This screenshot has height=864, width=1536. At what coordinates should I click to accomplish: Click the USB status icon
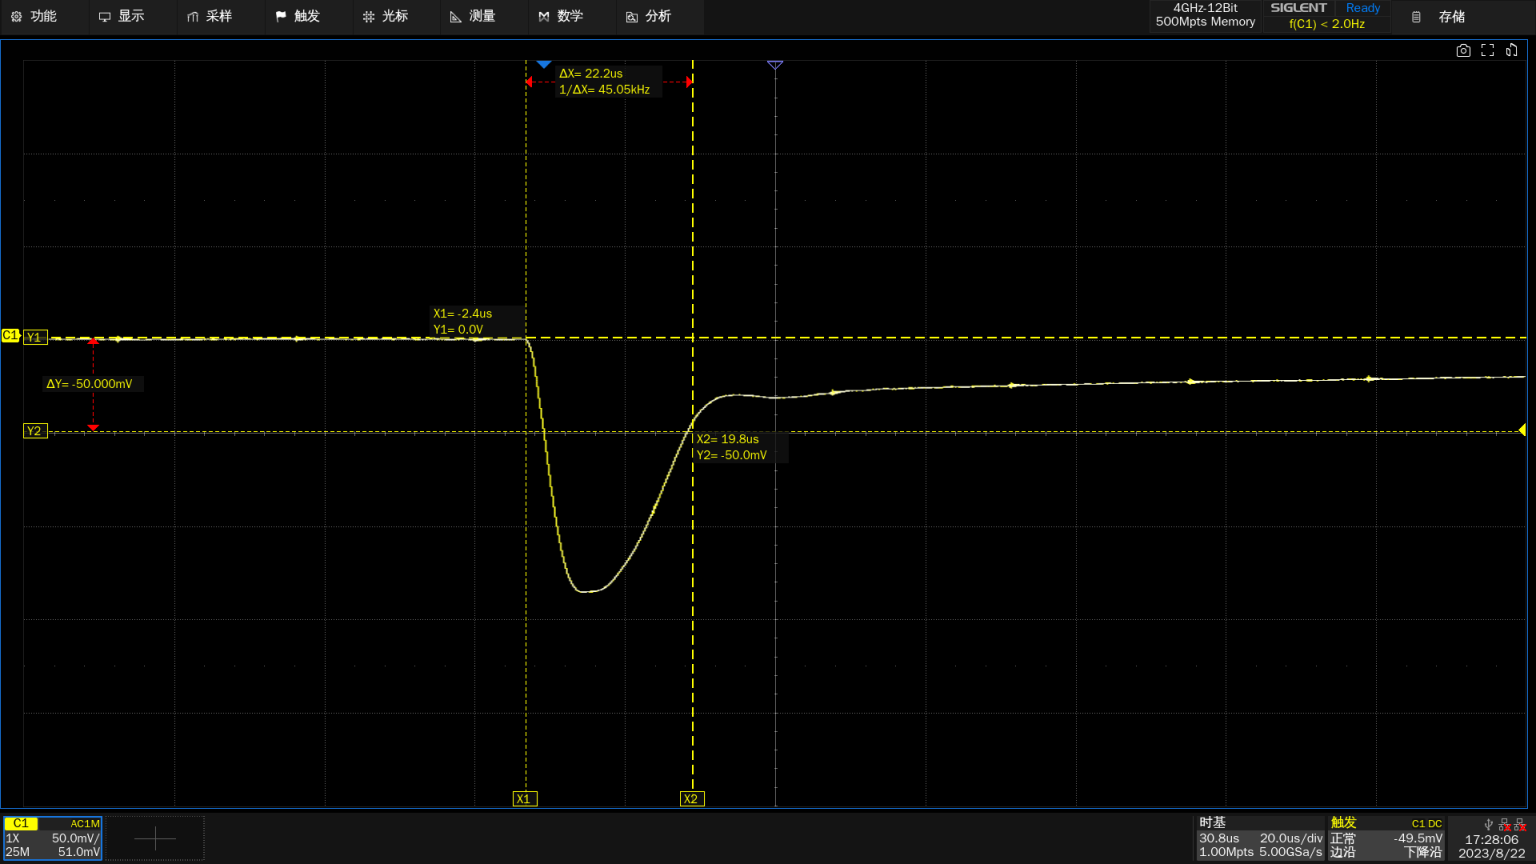tap(1489, 824)
